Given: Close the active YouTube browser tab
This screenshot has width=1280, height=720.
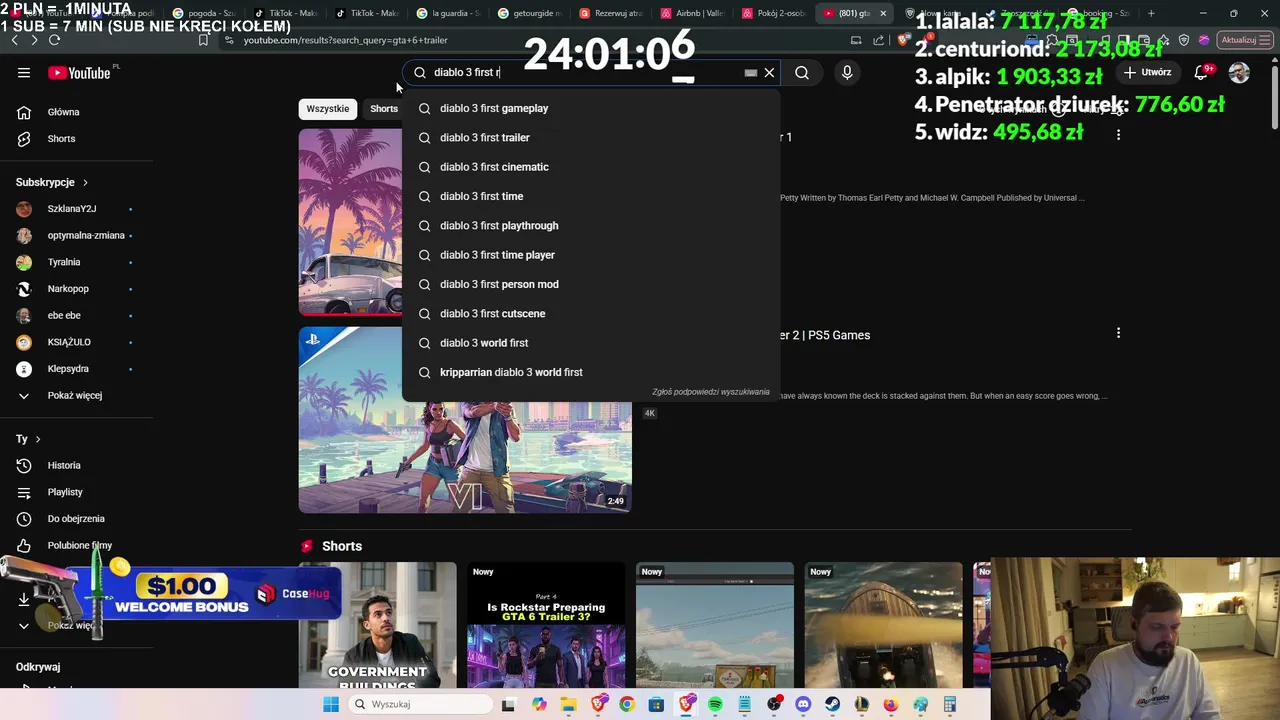Looking at the screenshot, I should pyautogui.click(x=883, y=13).
